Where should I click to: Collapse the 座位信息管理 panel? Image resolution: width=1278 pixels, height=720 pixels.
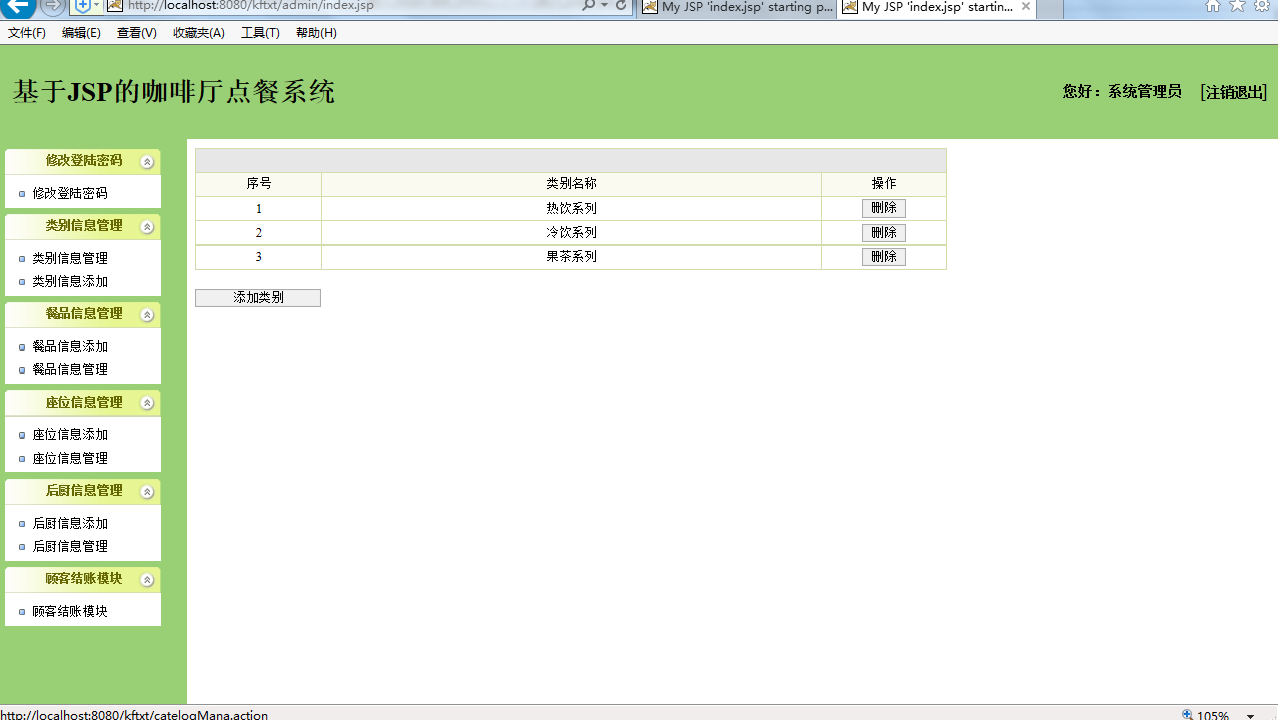click(x=147, y=403)
